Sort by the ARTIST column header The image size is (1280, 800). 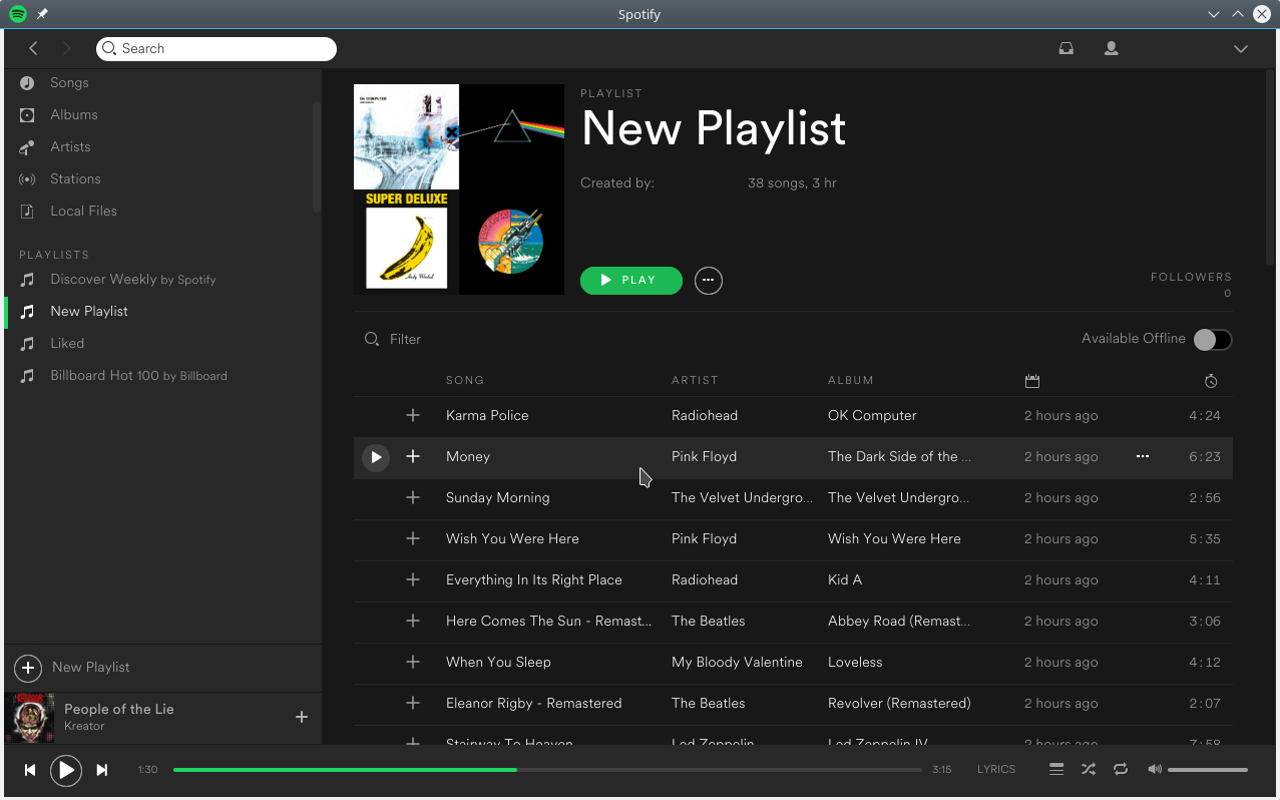coord(695,380)
